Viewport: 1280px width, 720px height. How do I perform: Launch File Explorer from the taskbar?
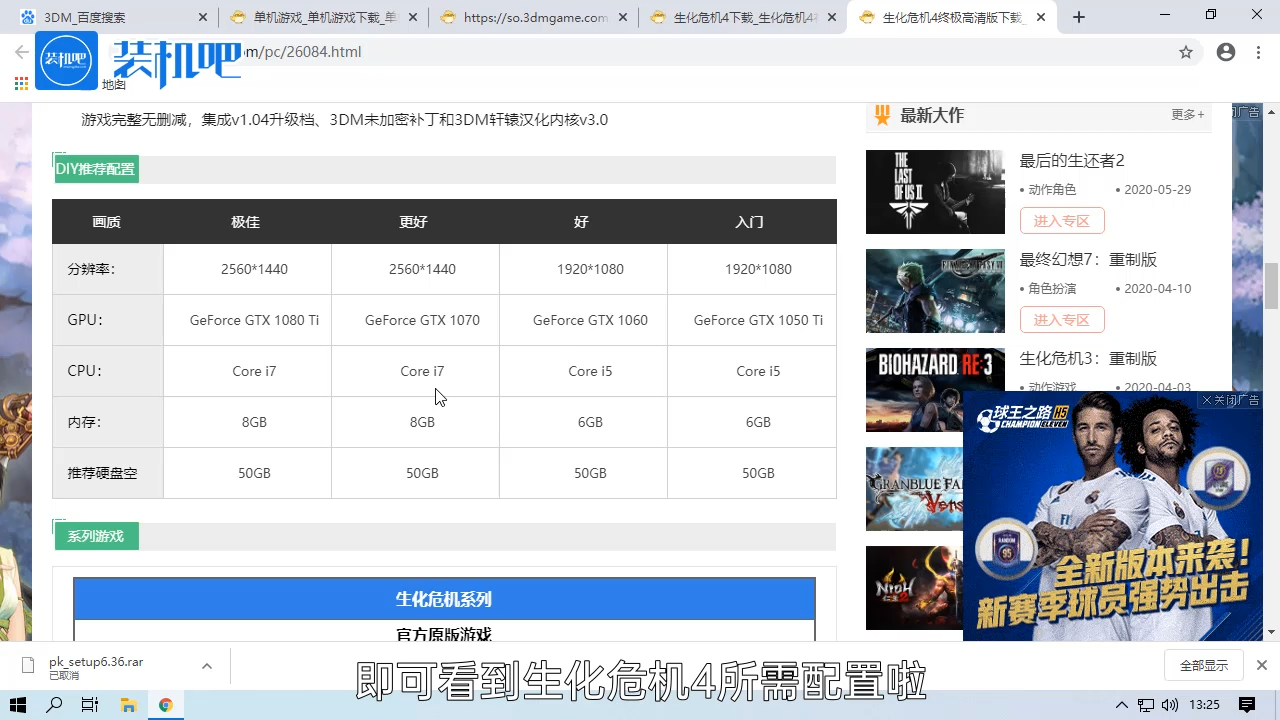128,705
